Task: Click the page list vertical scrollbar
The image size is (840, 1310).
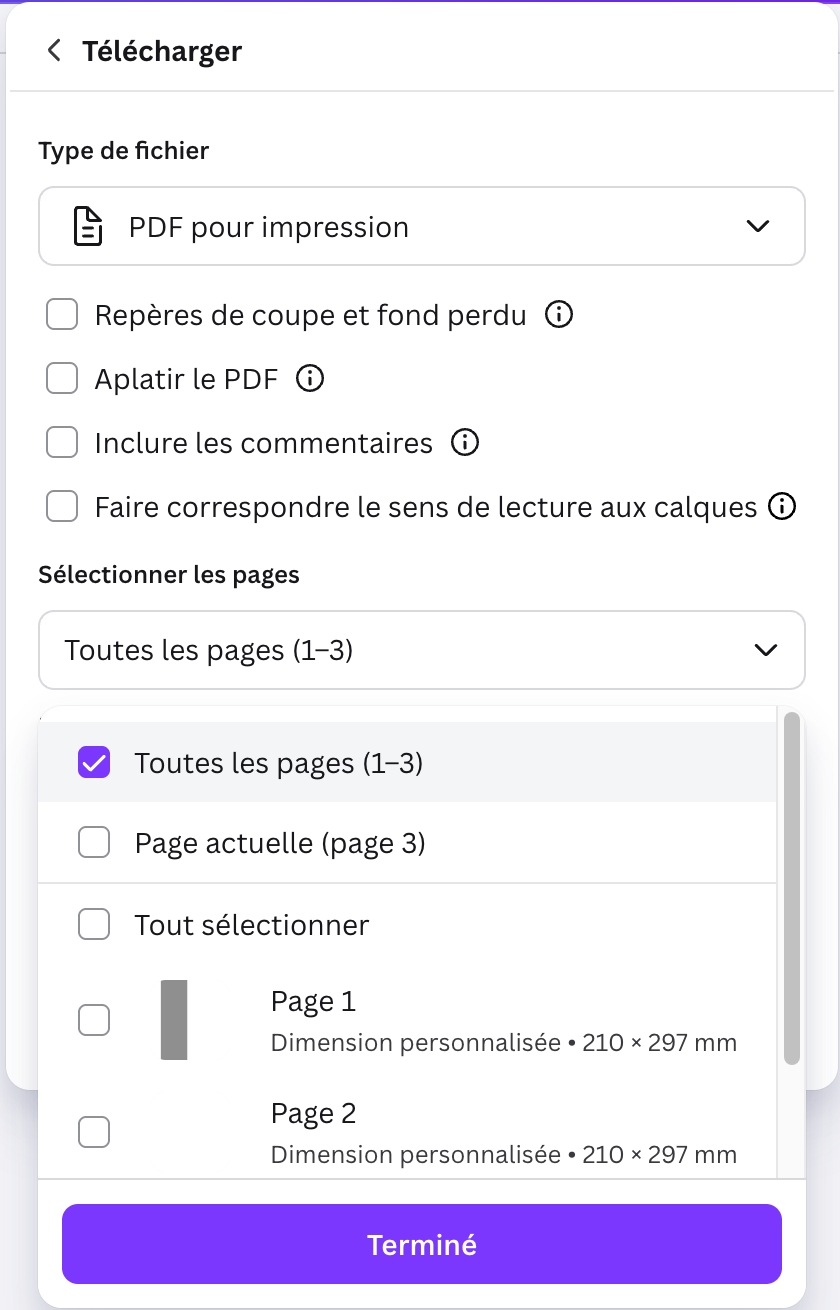Action: [792, 888]
